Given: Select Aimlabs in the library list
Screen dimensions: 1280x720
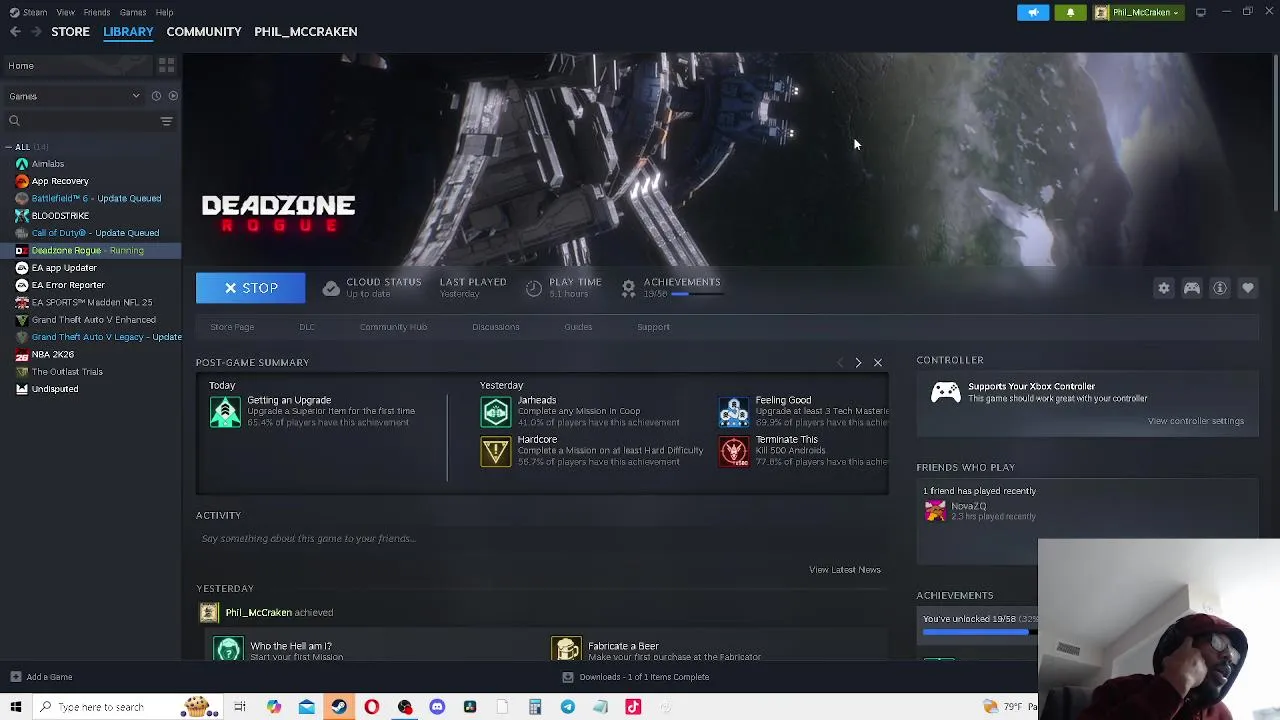Looking at the screenshot, I should pyautogui.click(x=47, y=164).
